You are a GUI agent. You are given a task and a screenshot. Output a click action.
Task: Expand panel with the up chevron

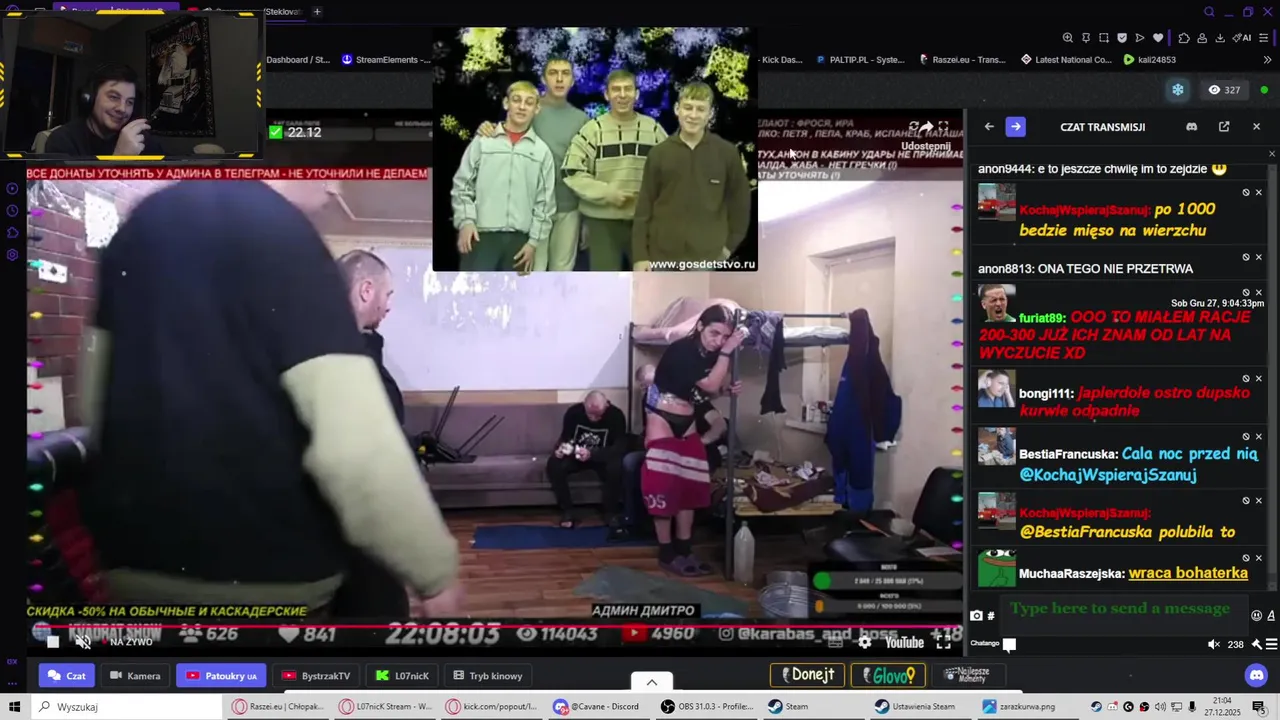coord(652,682)
